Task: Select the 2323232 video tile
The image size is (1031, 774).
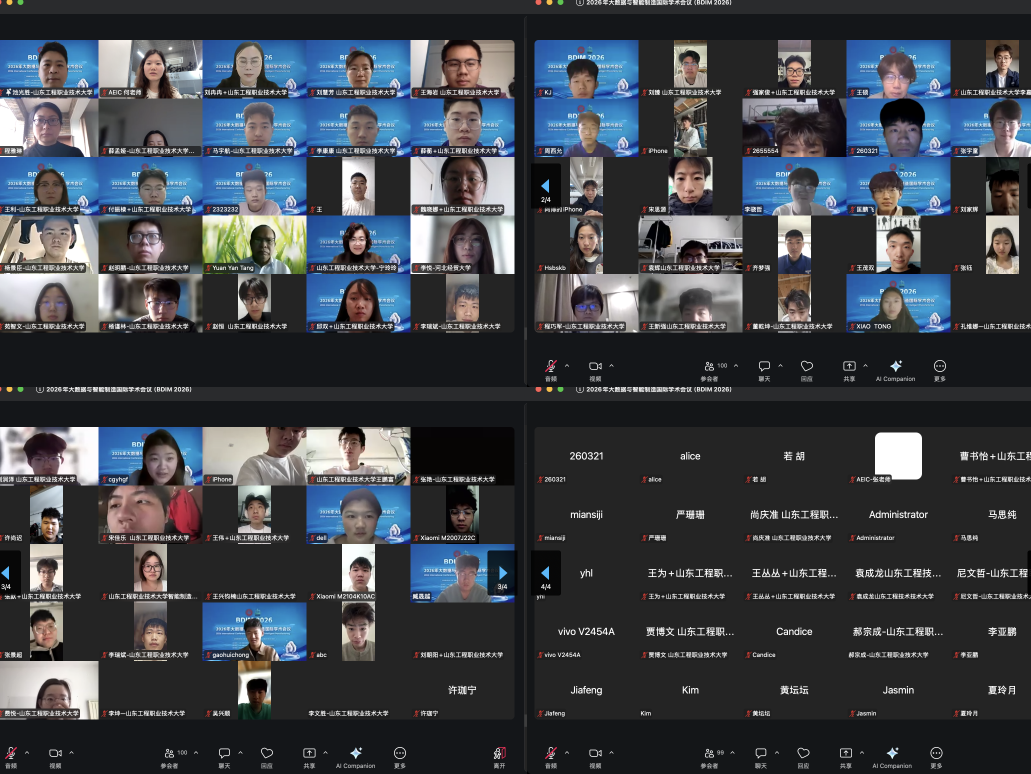Action: (254, 186)
